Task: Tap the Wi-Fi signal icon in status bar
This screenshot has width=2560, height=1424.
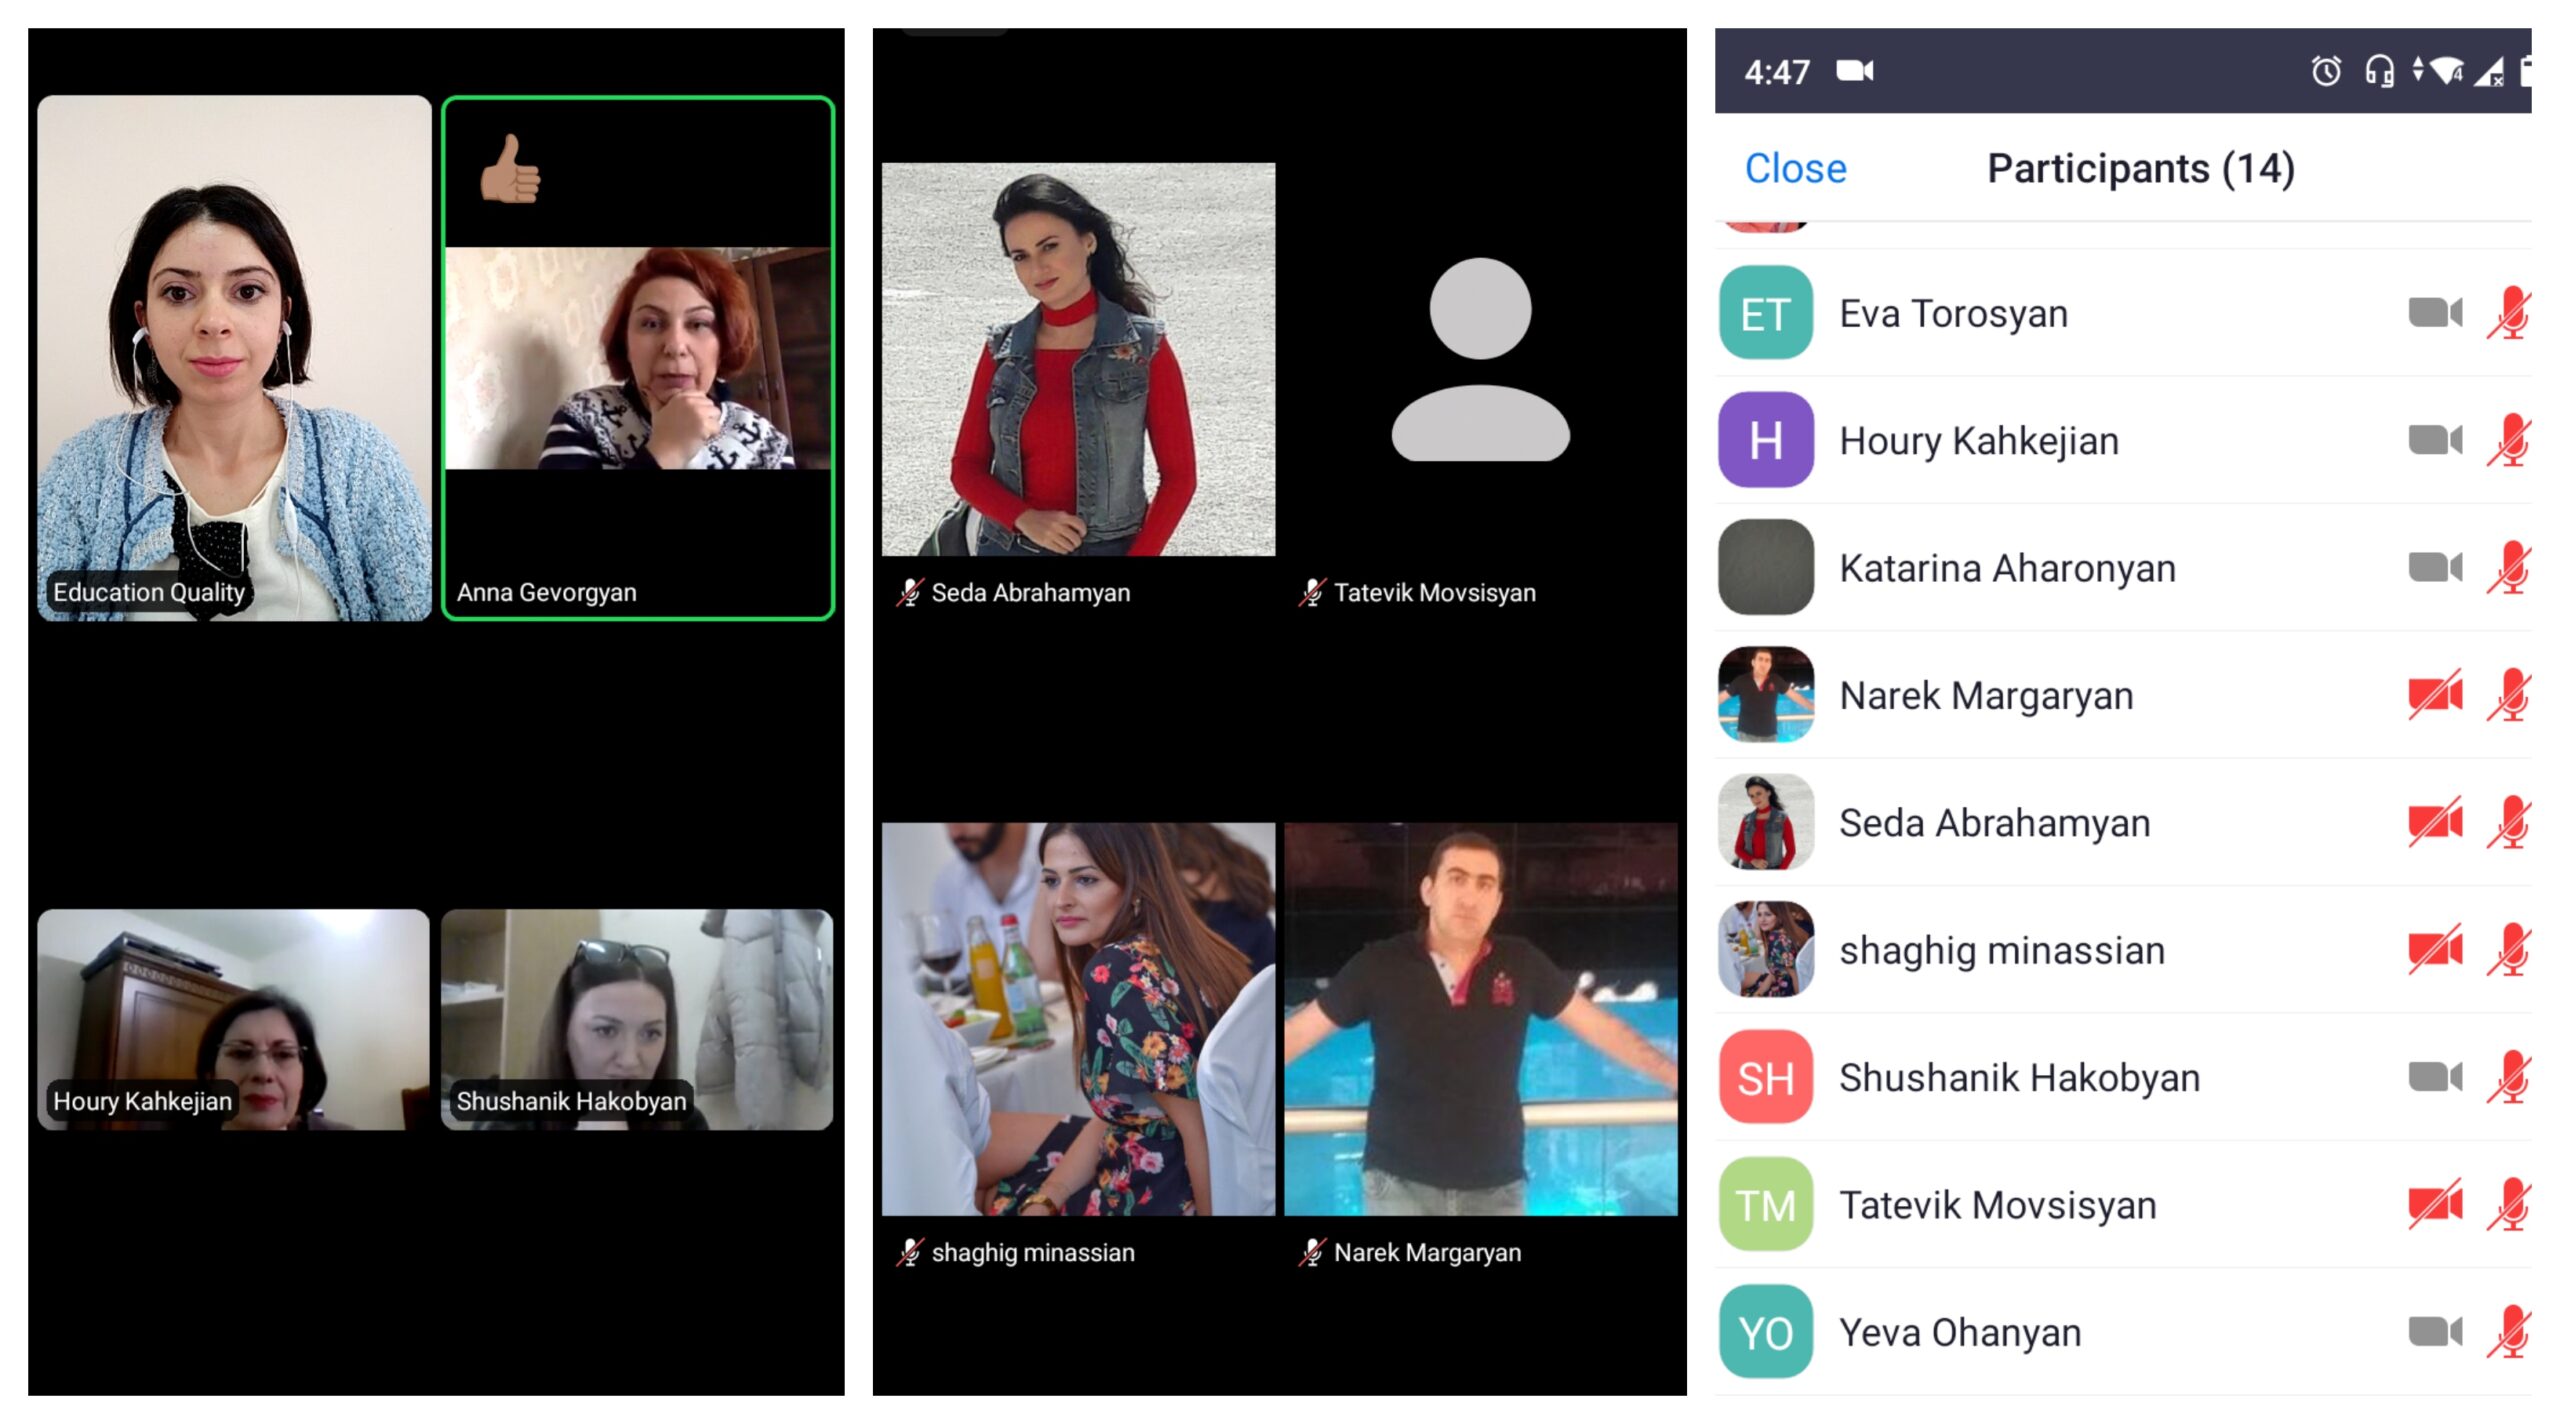Action: pos(2447,71)
